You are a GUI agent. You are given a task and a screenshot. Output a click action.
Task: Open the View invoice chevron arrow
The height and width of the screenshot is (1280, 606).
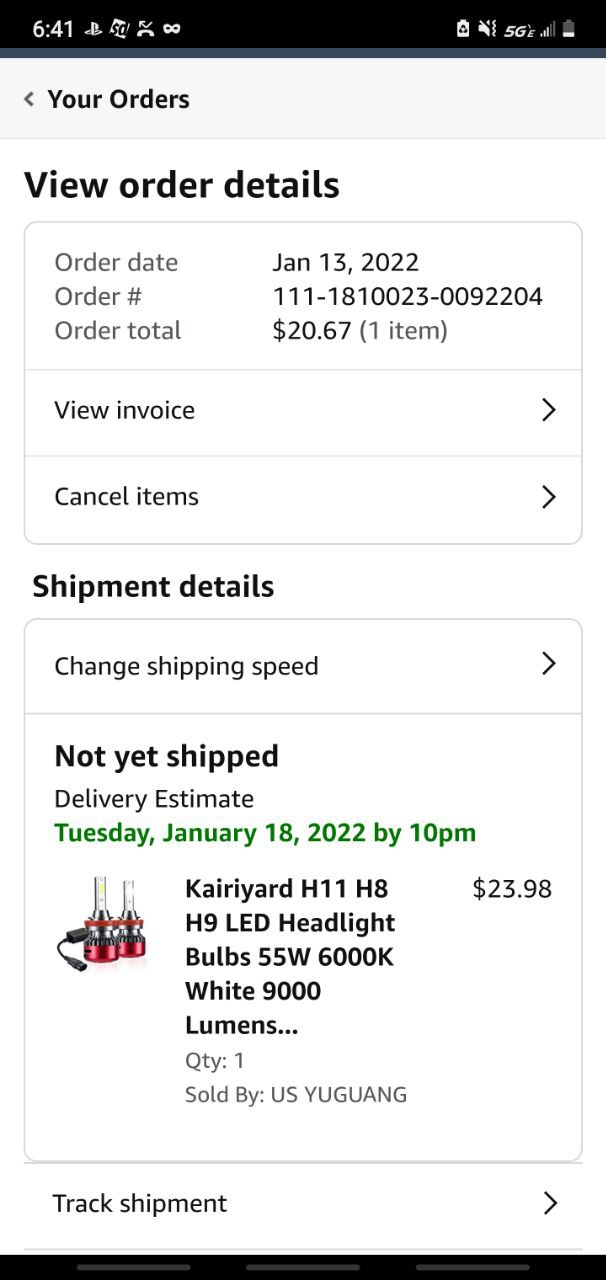coord(548,410)
